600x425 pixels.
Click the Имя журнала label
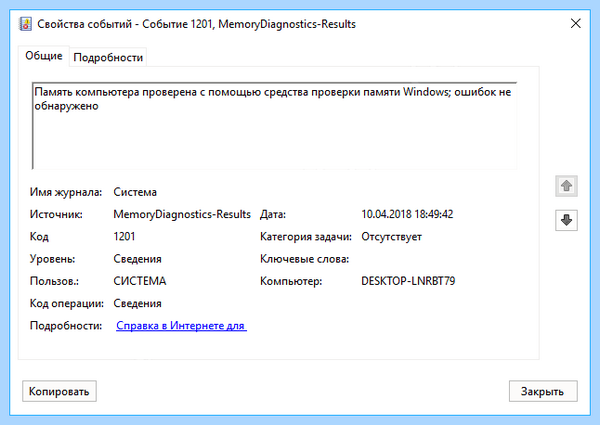tap(66, 192)
